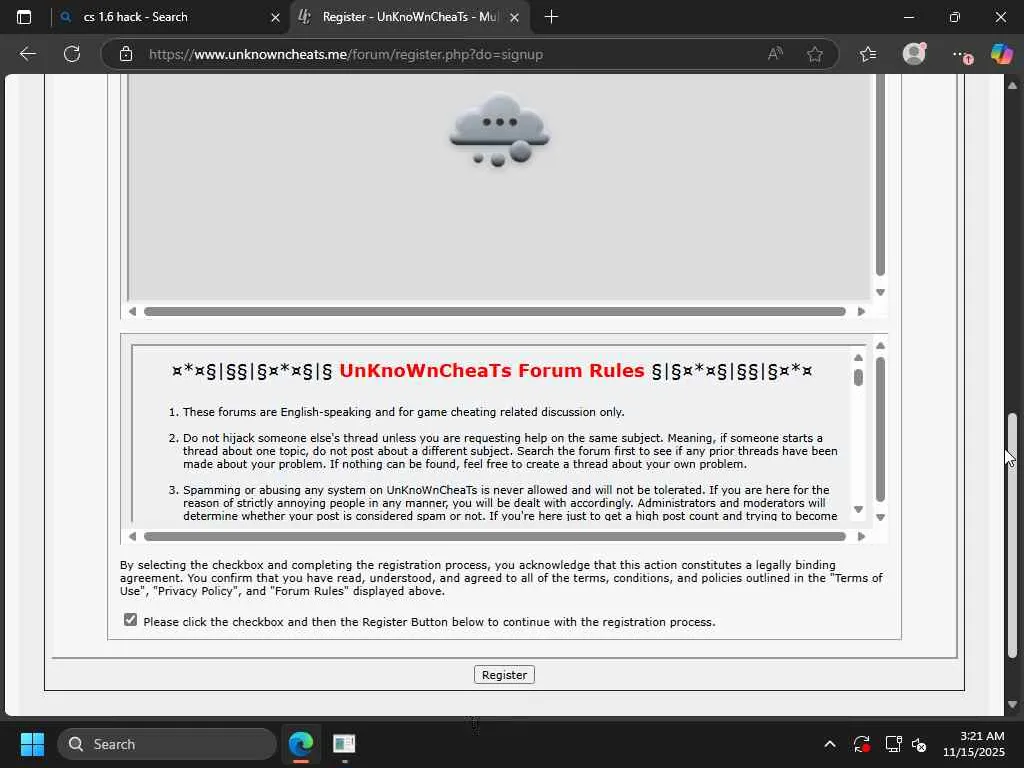Click forum rules outer frame down arrow

(x=880, y=517)
